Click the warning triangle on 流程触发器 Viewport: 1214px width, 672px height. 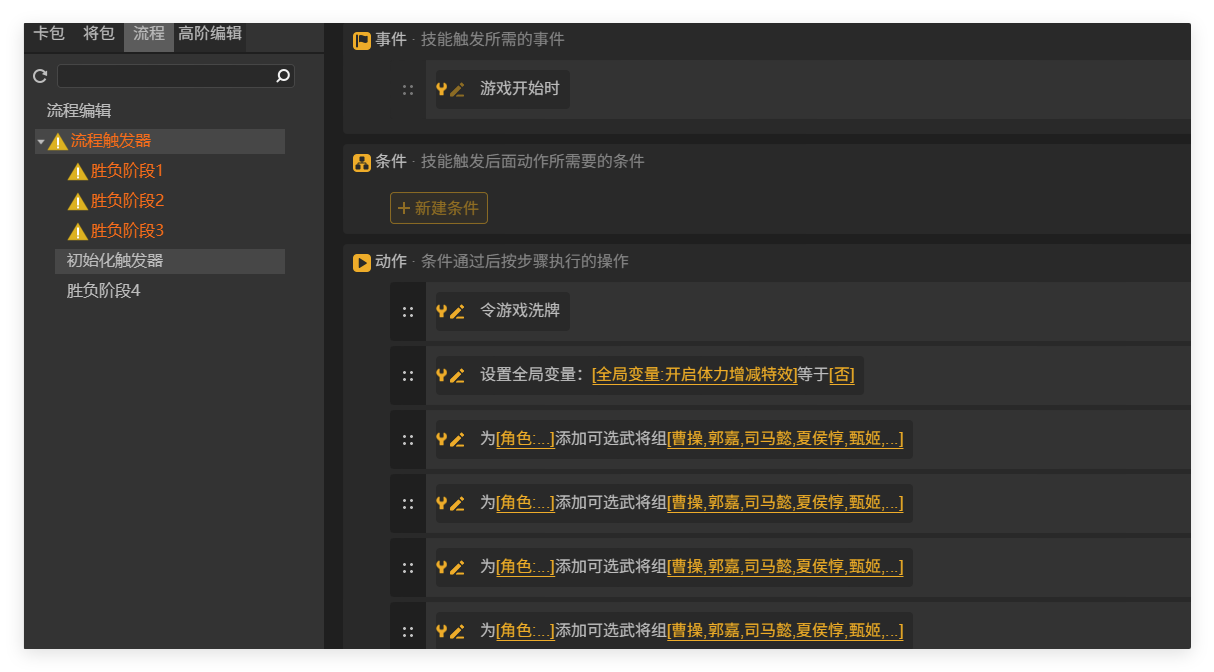coord(57,141)
